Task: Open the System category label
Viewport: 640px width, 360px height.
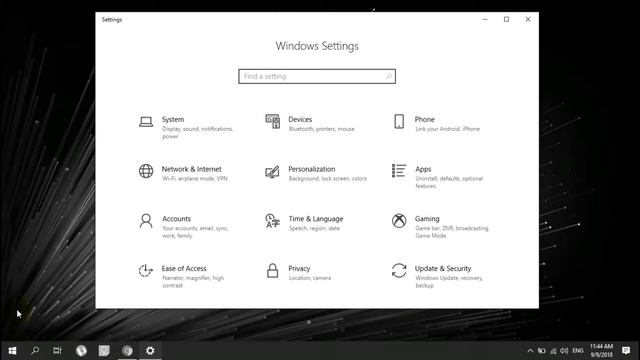Action: tap(173, 119)
